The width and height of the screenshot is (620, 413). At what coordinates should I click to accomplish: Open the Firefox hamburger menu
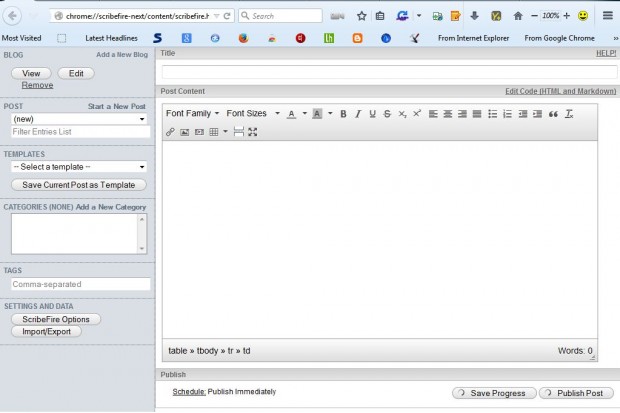(x=608, y=16)
